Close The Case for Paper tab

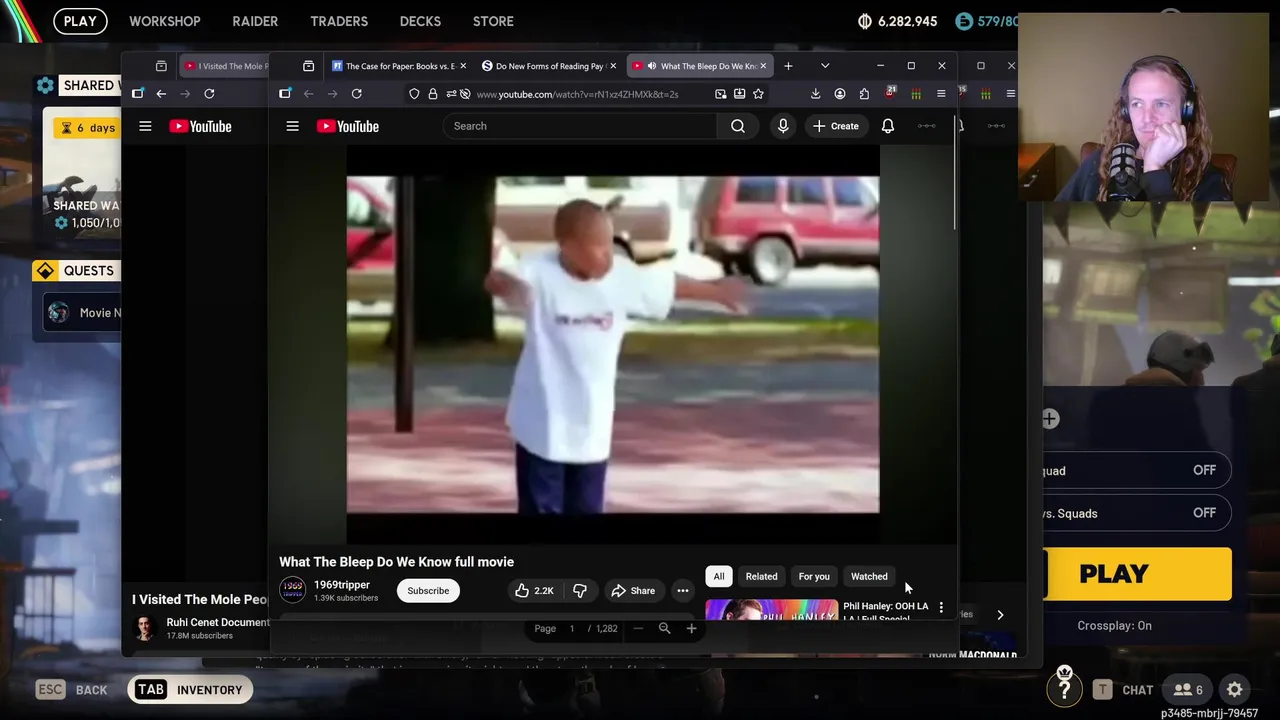463,66
